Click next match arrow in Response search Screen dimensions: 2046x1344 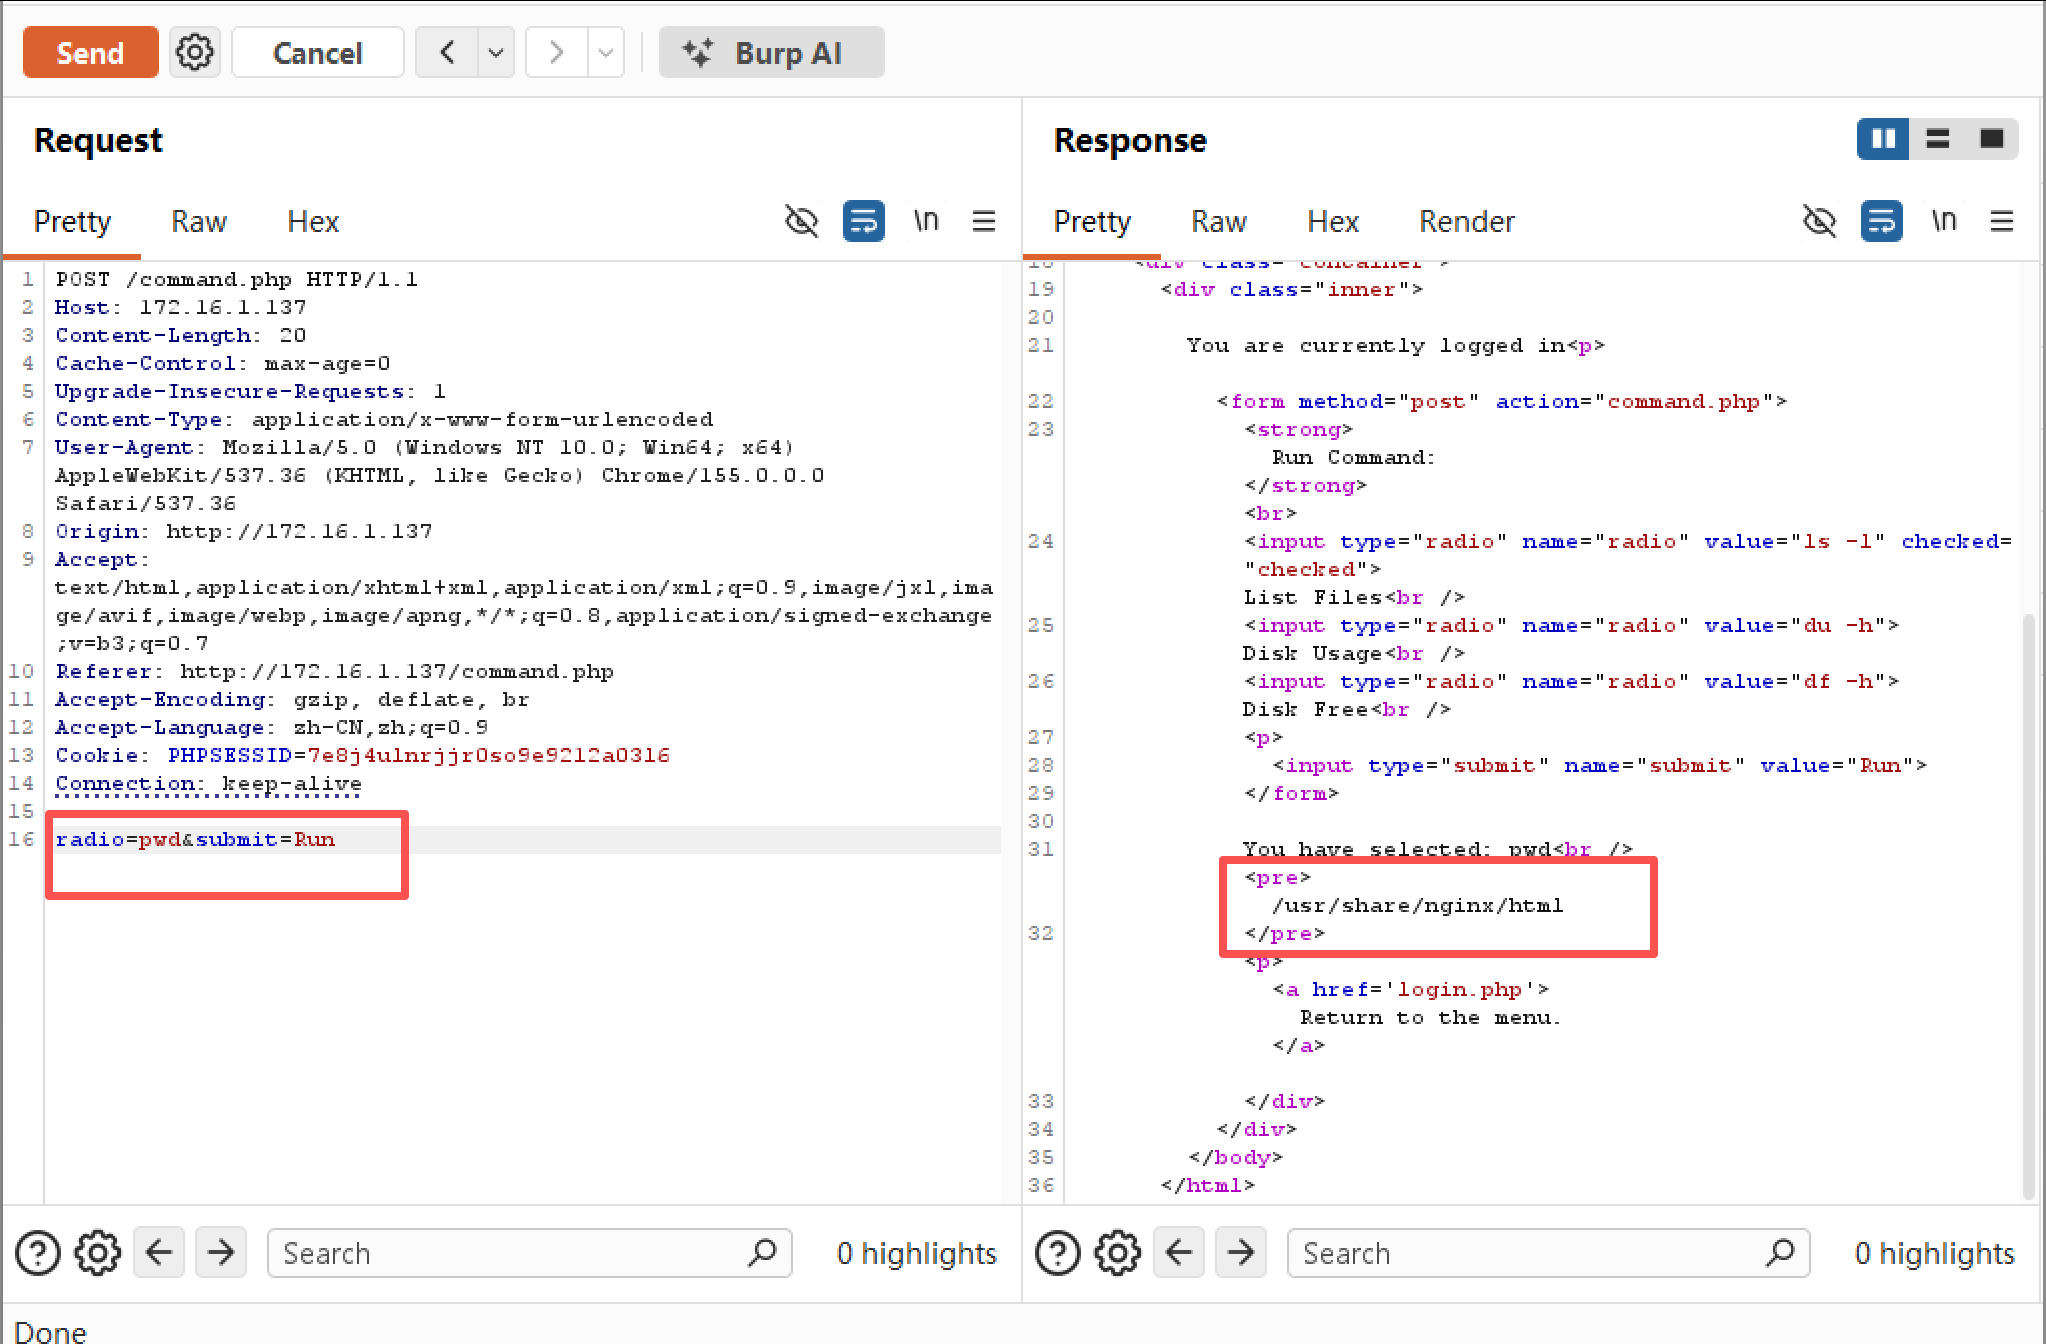[1241, 1253]
